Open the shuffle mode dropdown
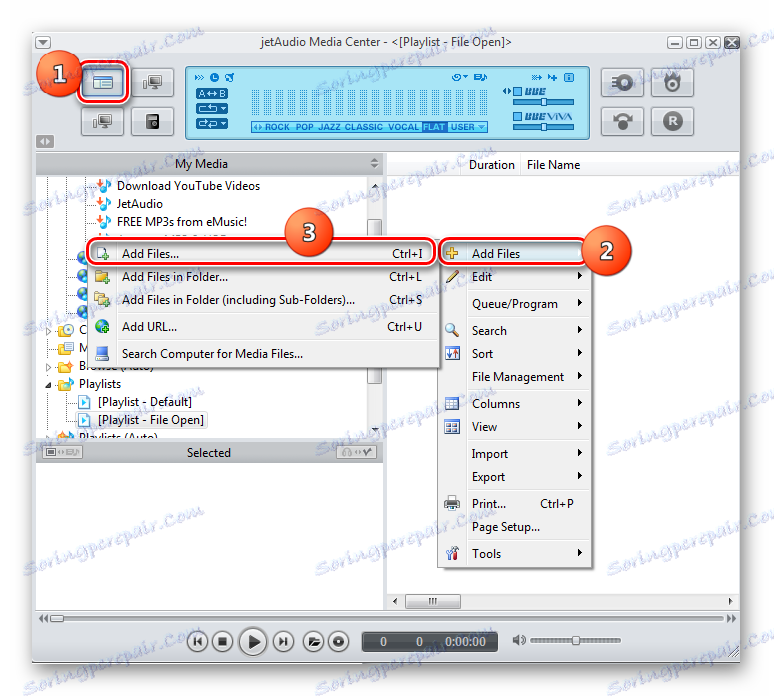This screenshot has width=774, height=696. [212, 123]
